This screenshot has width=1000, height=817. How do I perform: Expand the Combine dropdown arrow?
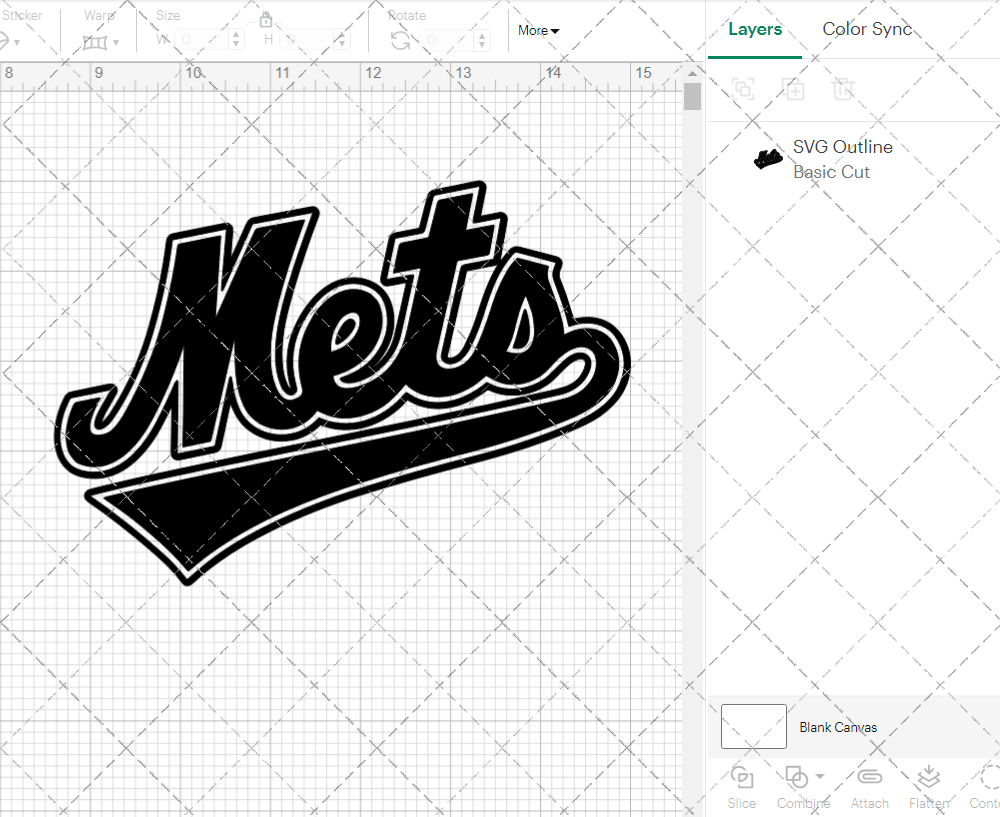pyautogui.click(x=820, y=776)
